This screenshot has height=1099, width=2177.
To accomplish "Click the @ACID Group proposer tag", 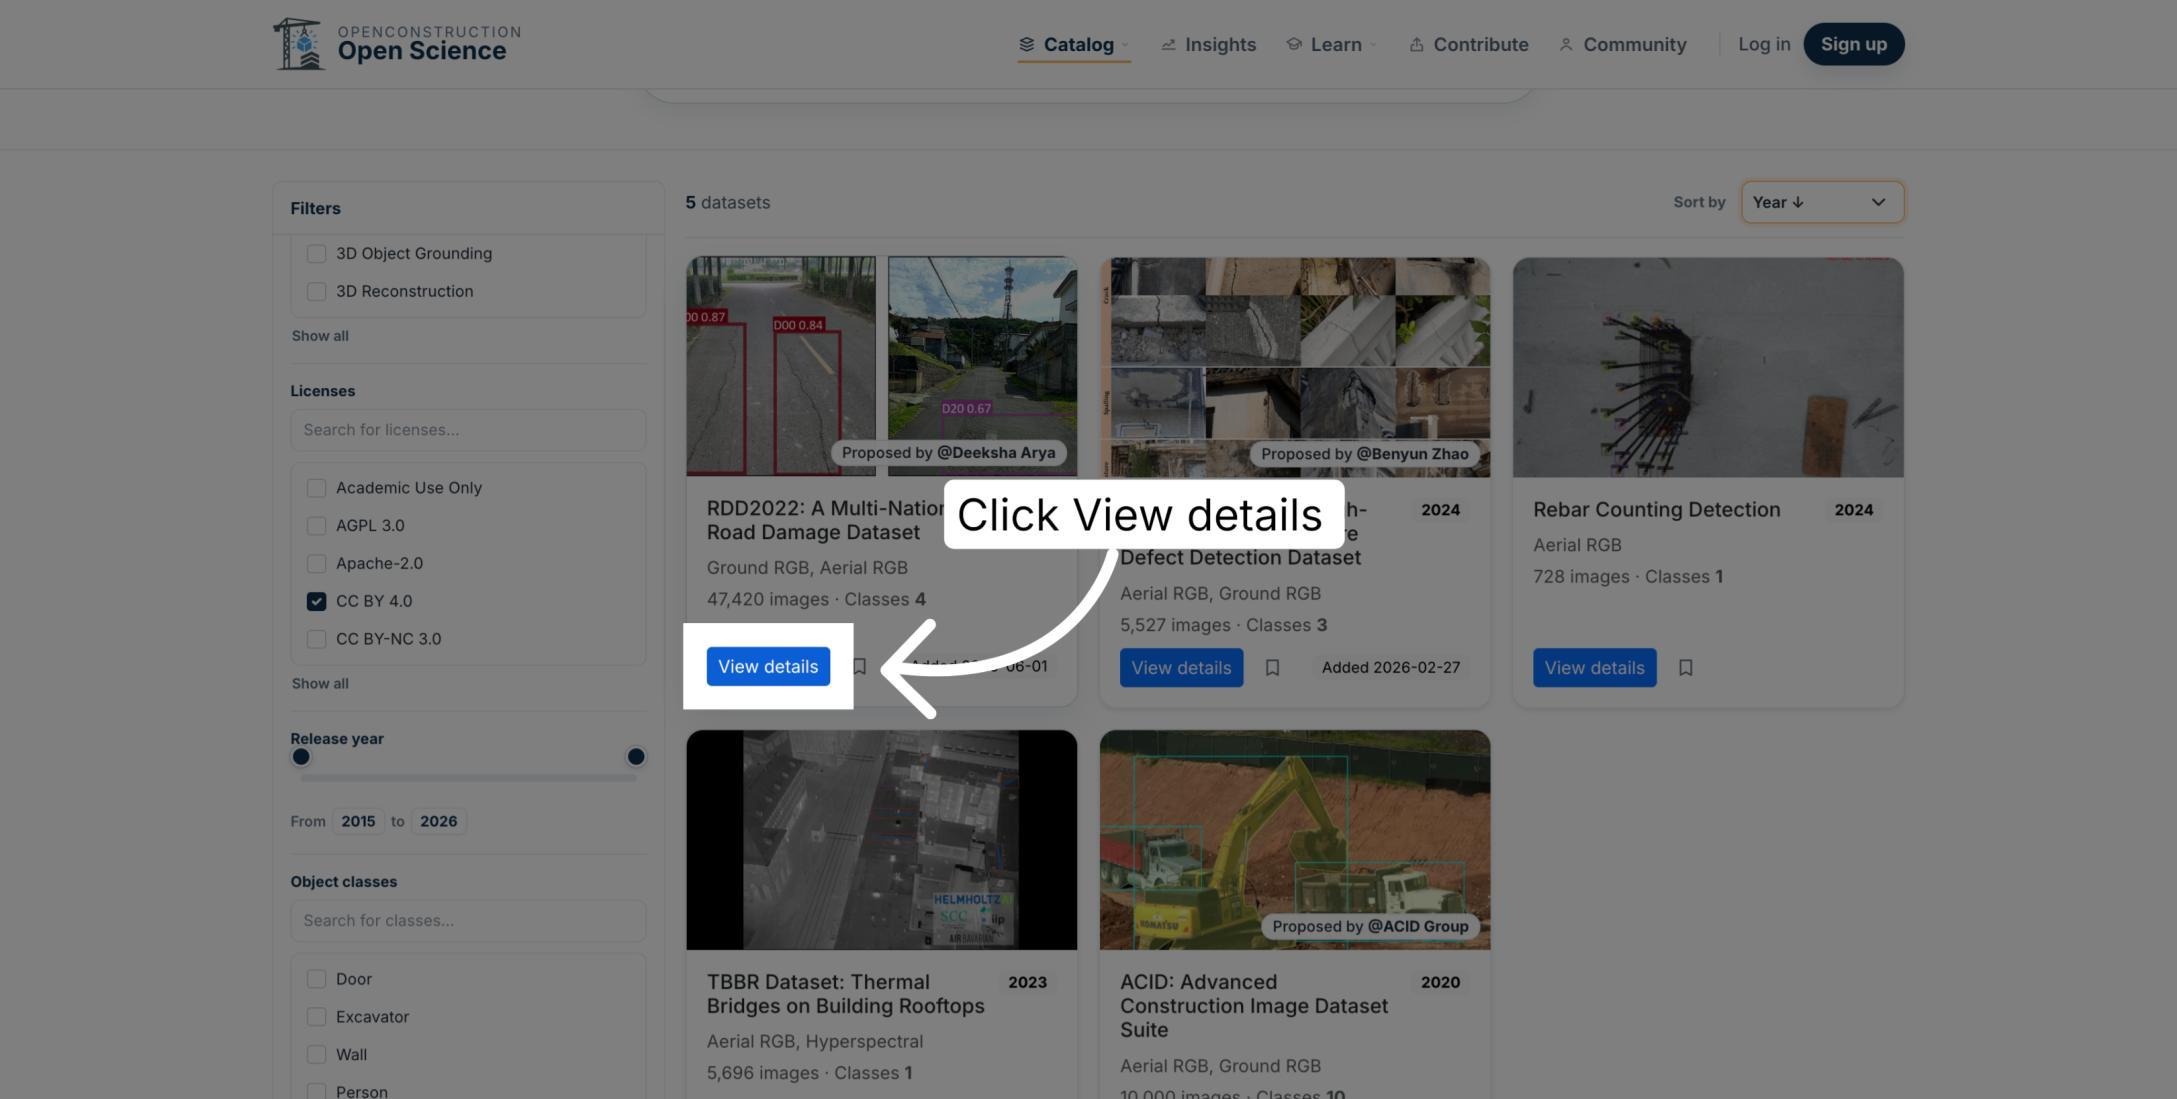I will (x=1370, y=927).
